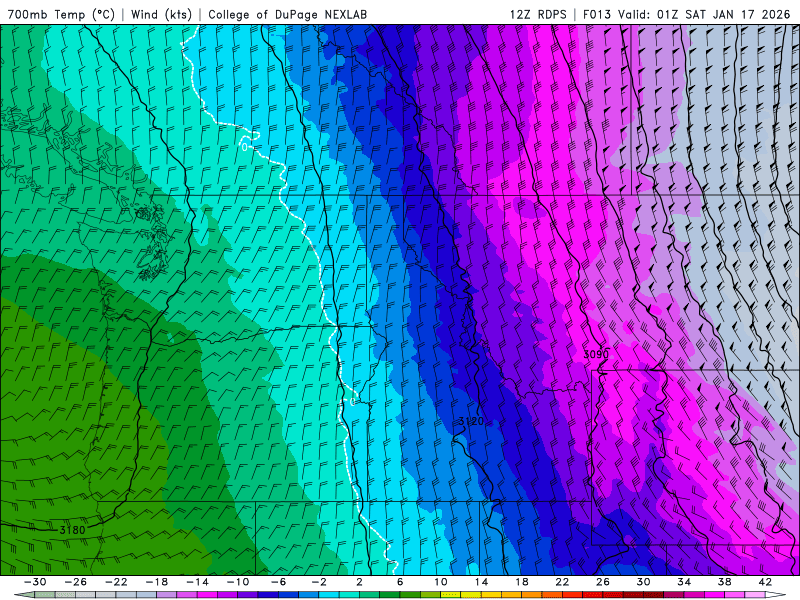The width and height of the screenshot is (800, 600).
Task: Click the left arrow end of color bar
Action: pyautogui.click(x=24, y=595)
